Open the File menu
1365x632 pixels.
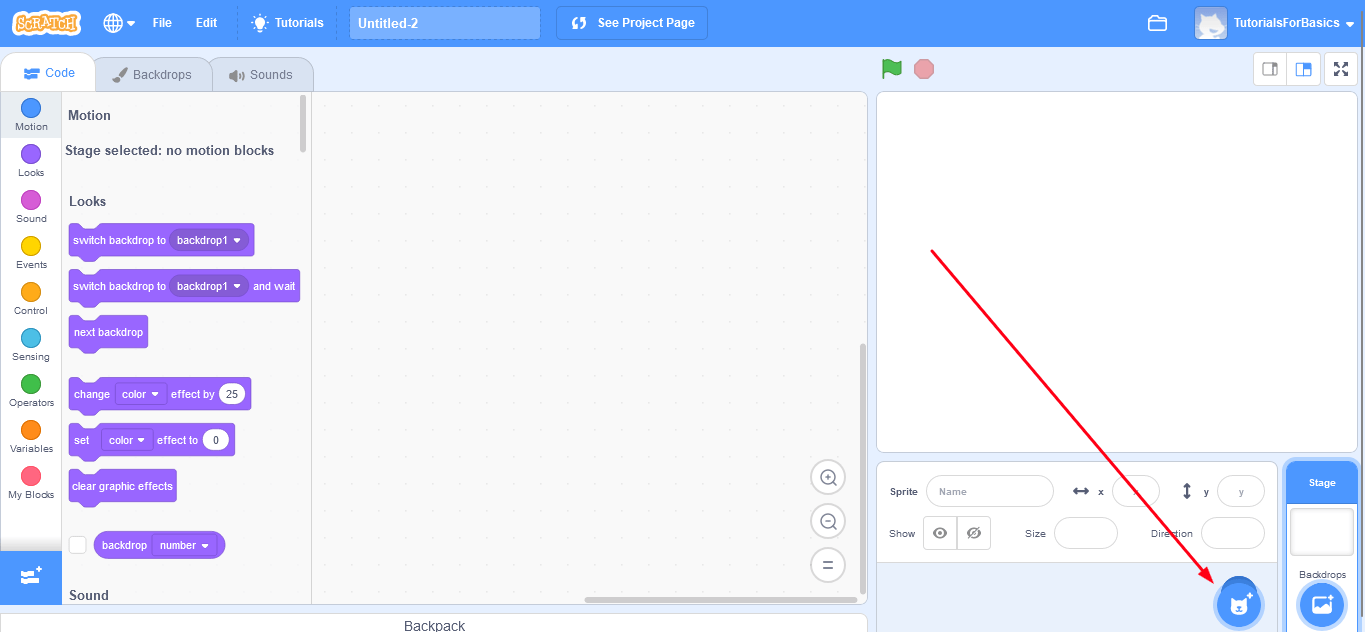point(162,23)
